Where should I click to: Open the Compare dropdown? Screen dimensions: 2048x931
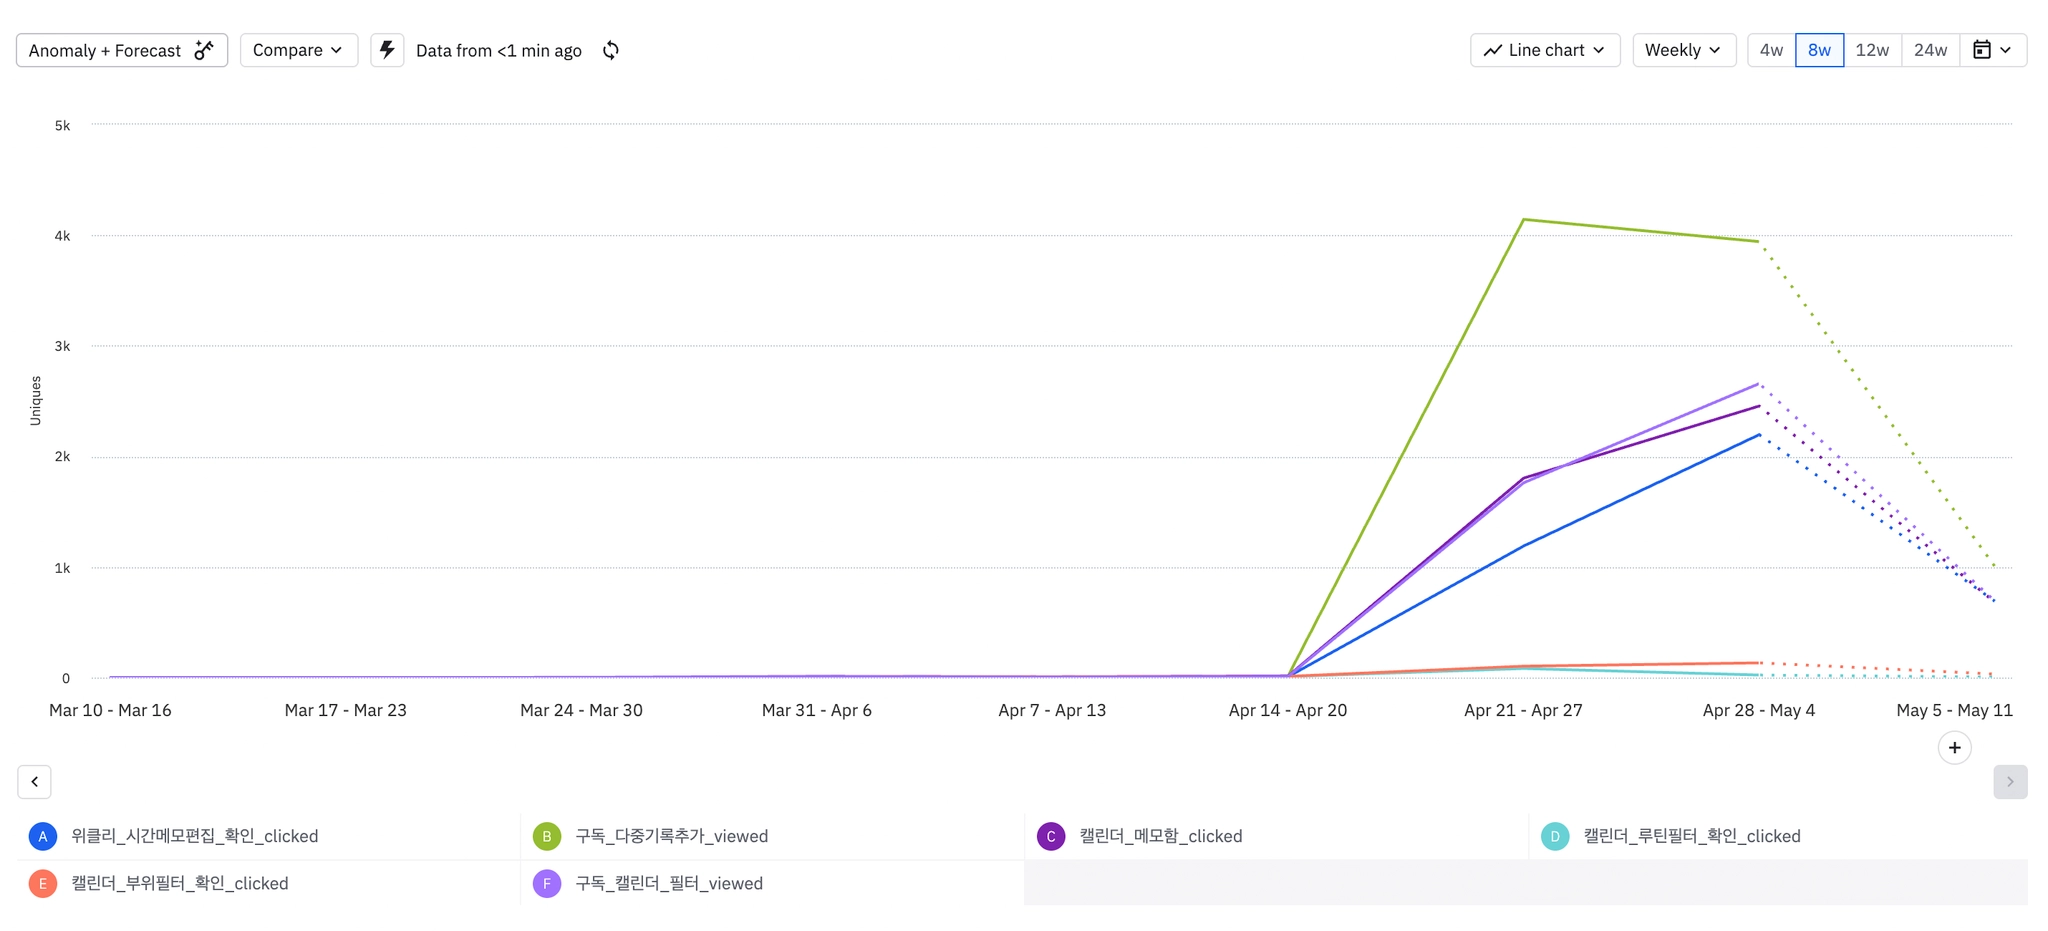click(298, 50)
